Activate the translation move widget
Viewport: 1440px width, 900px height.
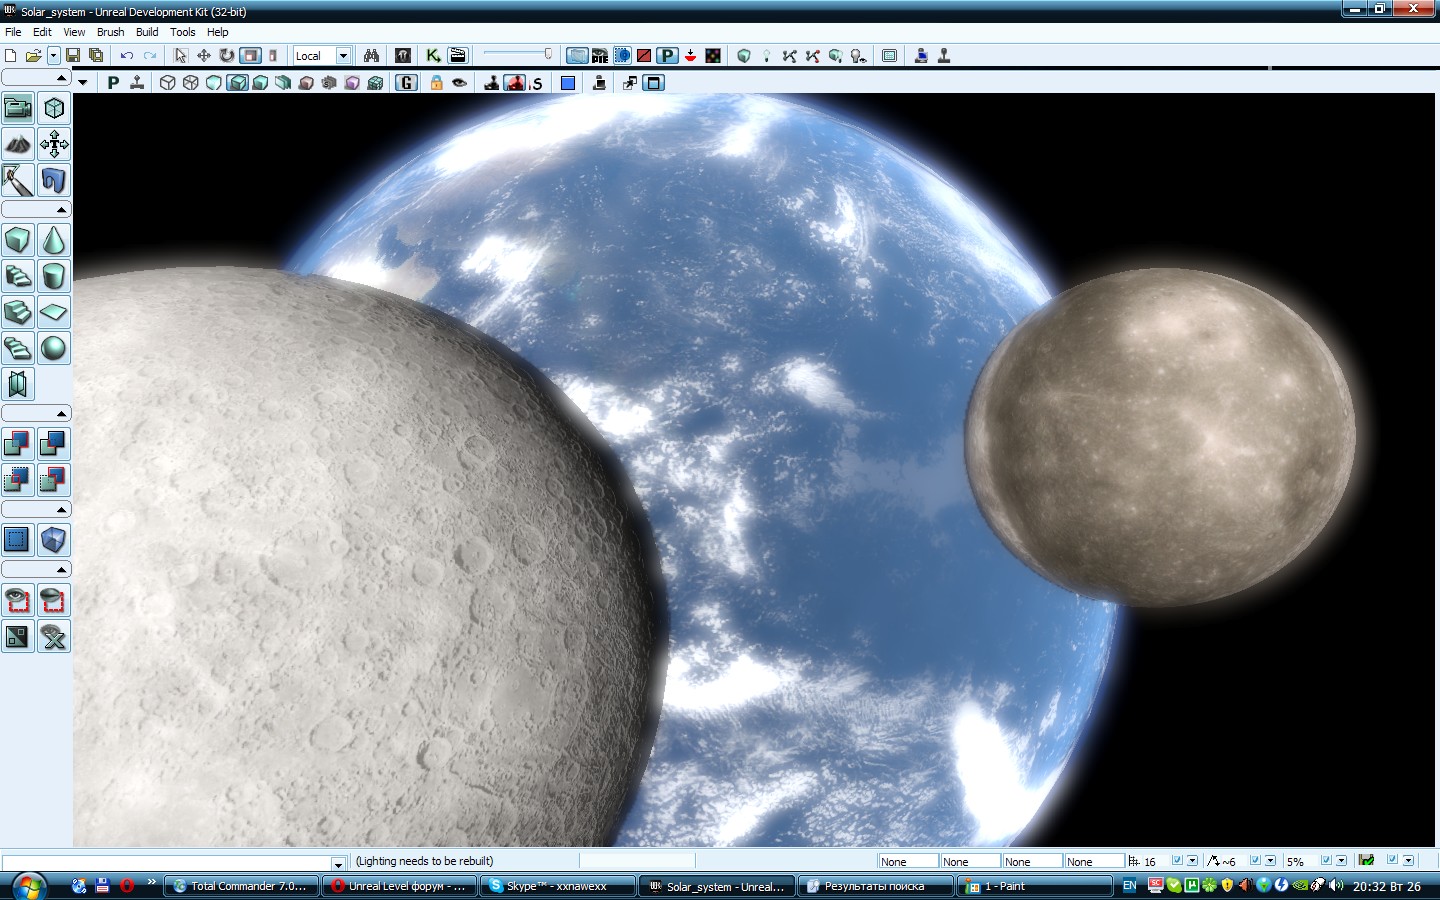tap(204, 56)
